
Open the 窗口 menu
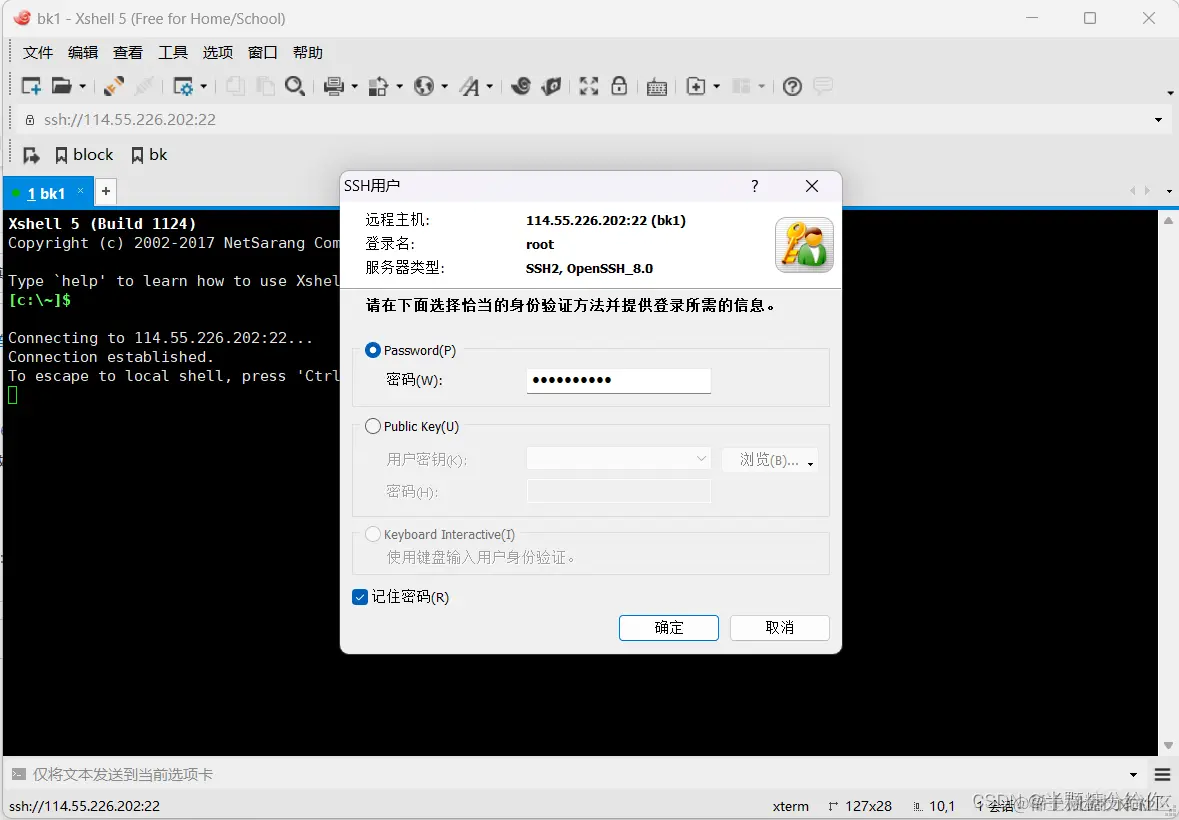point(263,53)
